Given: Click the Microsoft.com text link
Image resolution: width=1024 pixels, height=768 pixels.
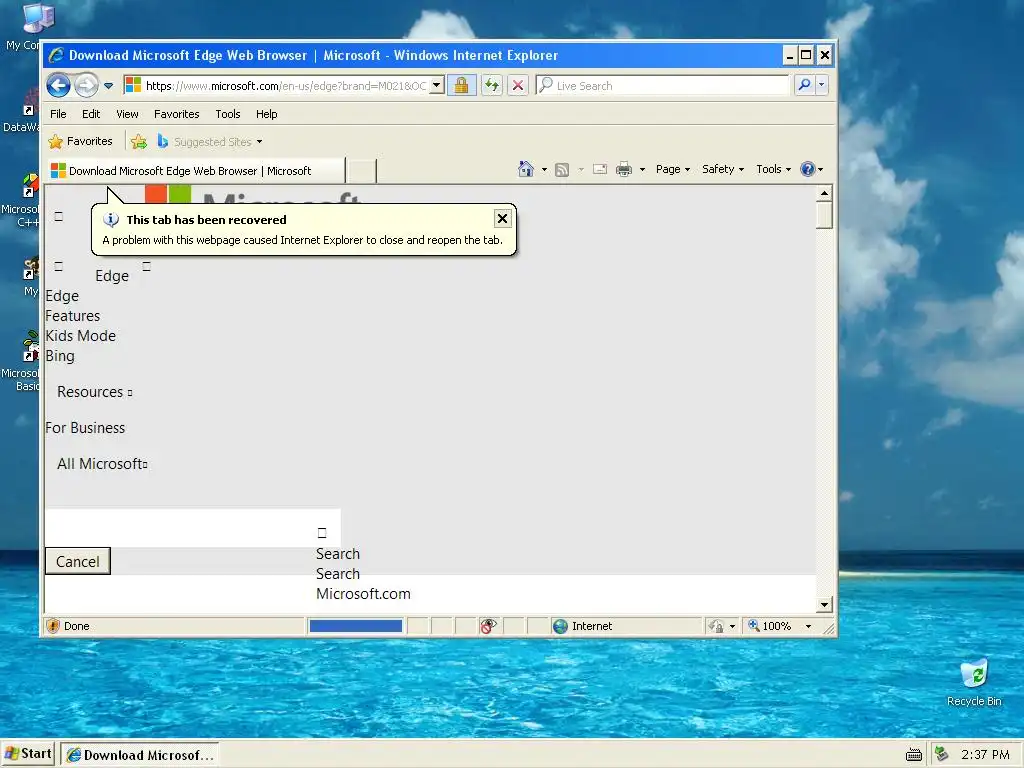Looking at the screenshot, I should coord(363,594).
